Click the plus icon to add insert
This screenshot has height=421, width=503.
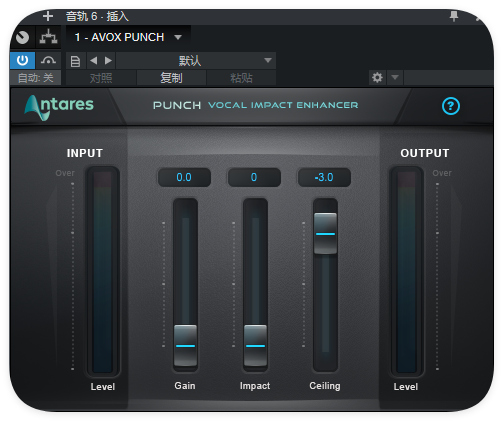coord(48,16)
